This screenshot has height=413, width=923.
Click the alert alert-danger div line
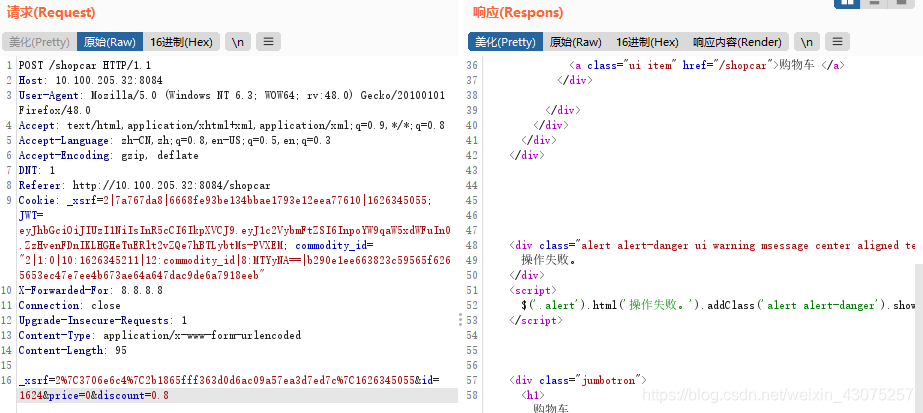712,245
